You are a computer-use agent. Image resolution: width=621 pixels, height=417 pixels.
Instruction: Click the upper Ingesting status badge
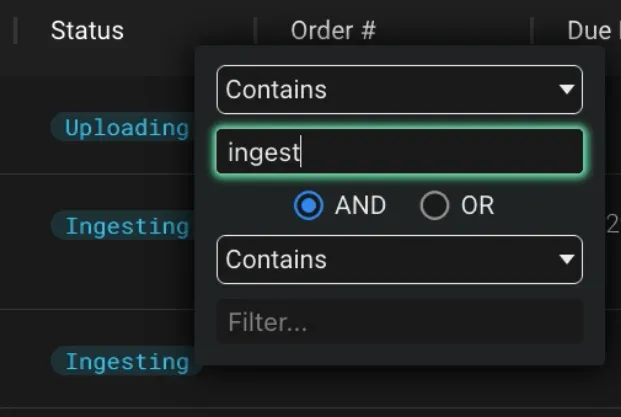pos(125,226)
